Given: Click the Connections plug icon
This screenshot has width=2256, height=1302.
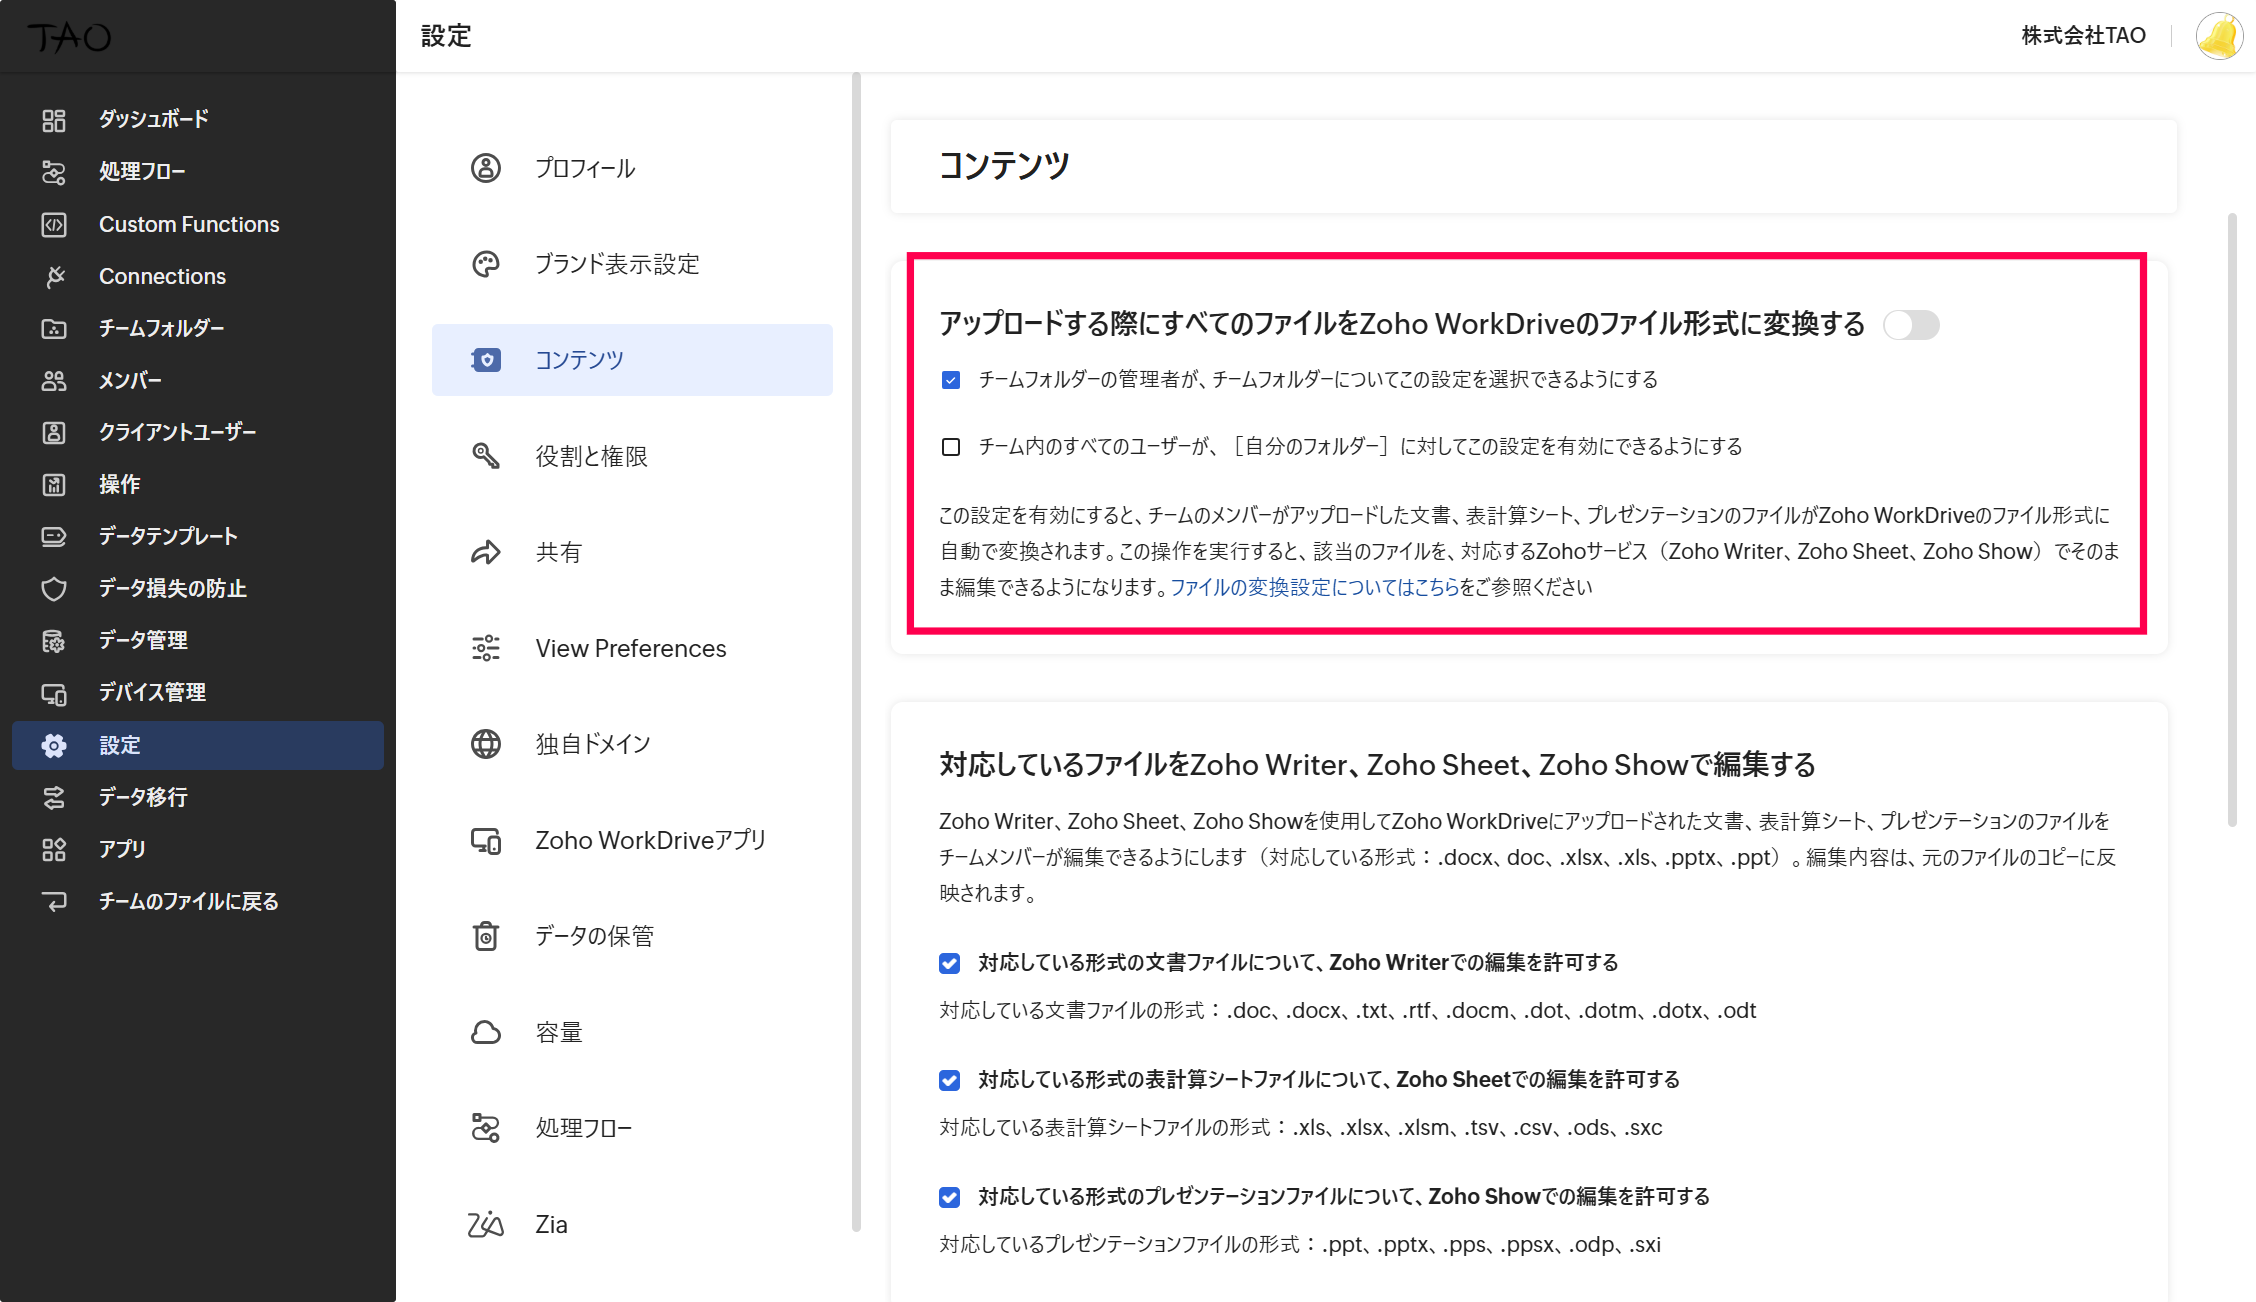Looking at the screenshot, I should (x=54, y=277).
